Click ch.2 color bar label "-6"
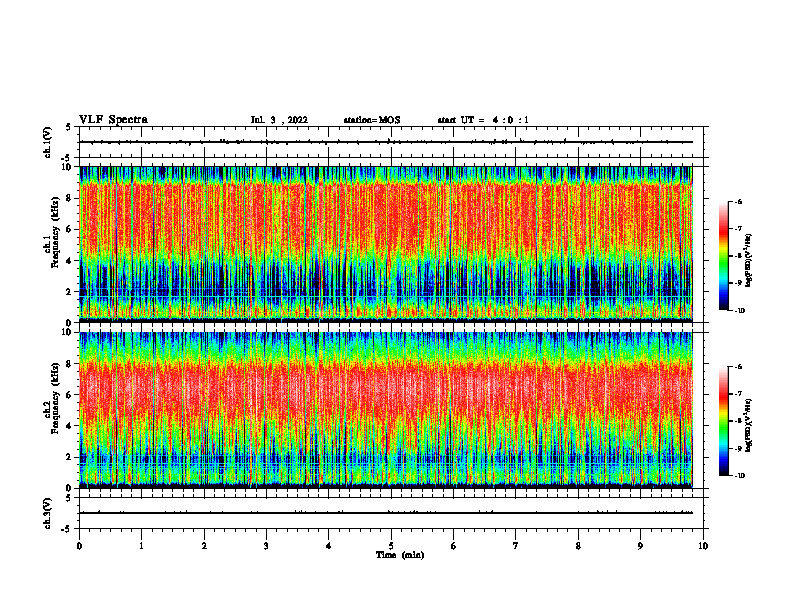 click(x=738, y=367)
